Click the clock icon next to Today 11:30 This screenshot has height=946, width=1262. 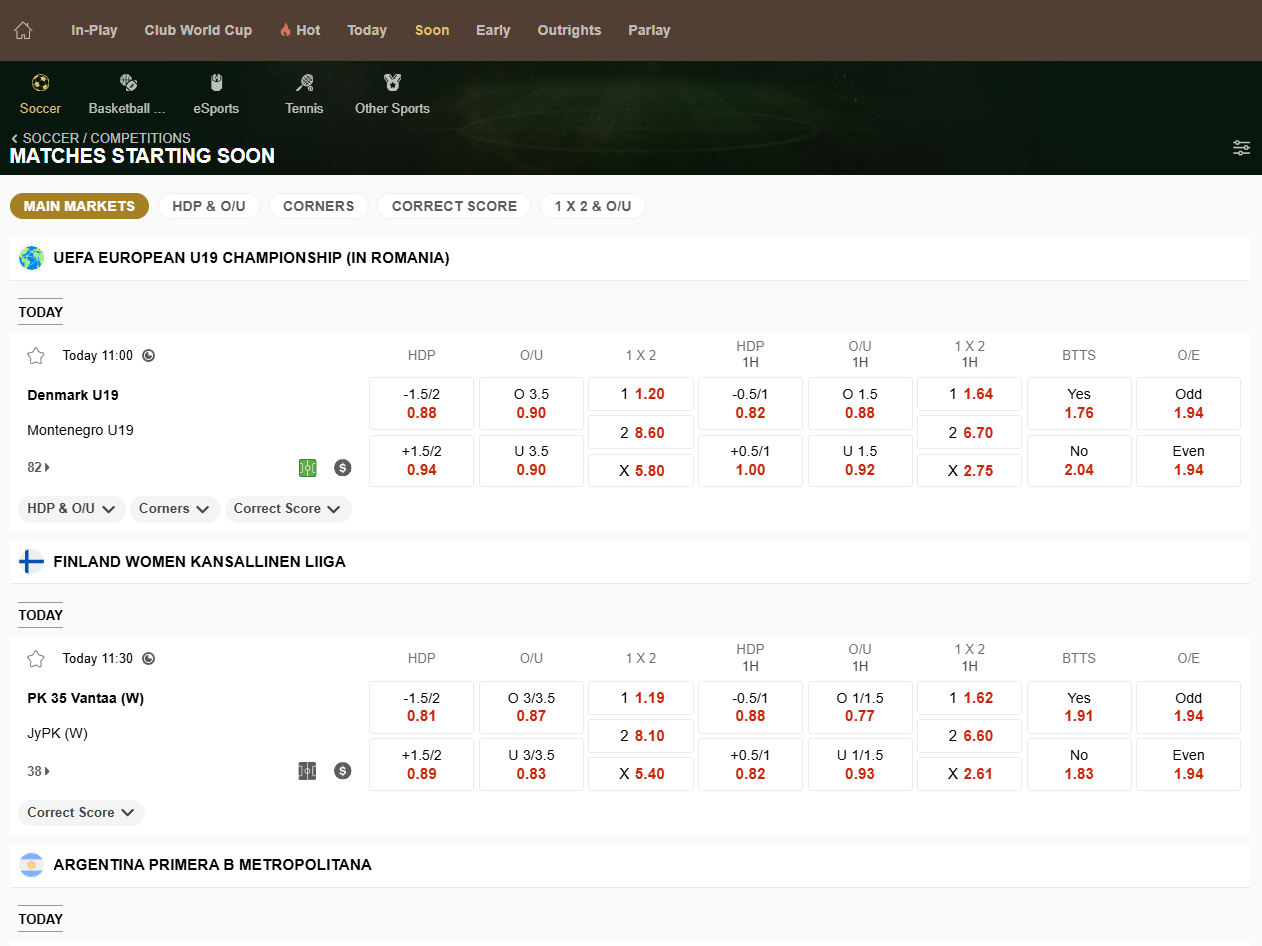click(149, 659)
